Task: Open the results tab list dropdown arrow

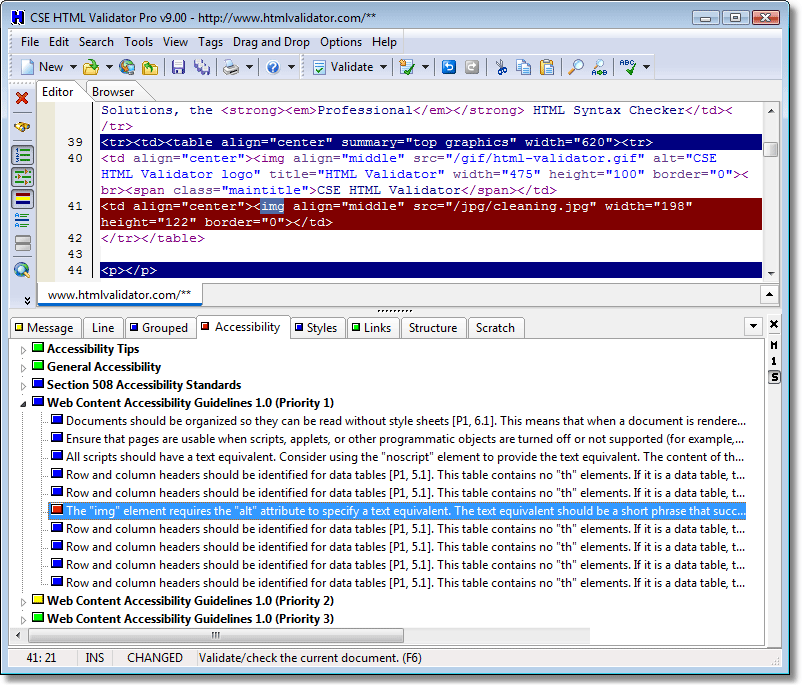Action: click(753, 326)
